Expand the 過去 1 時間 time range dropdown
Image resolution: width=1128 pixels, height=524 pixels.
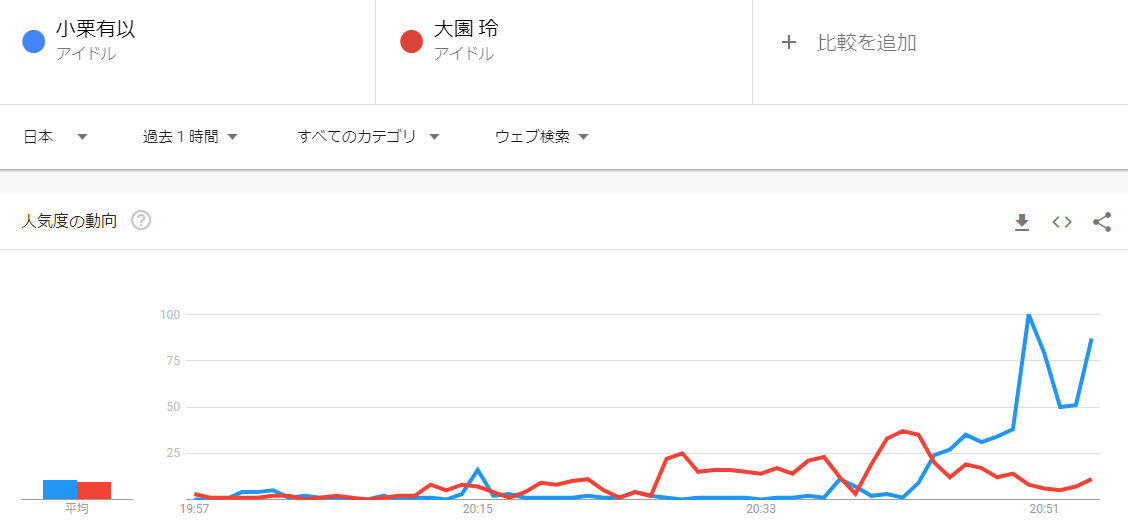[x=190, y=137]
